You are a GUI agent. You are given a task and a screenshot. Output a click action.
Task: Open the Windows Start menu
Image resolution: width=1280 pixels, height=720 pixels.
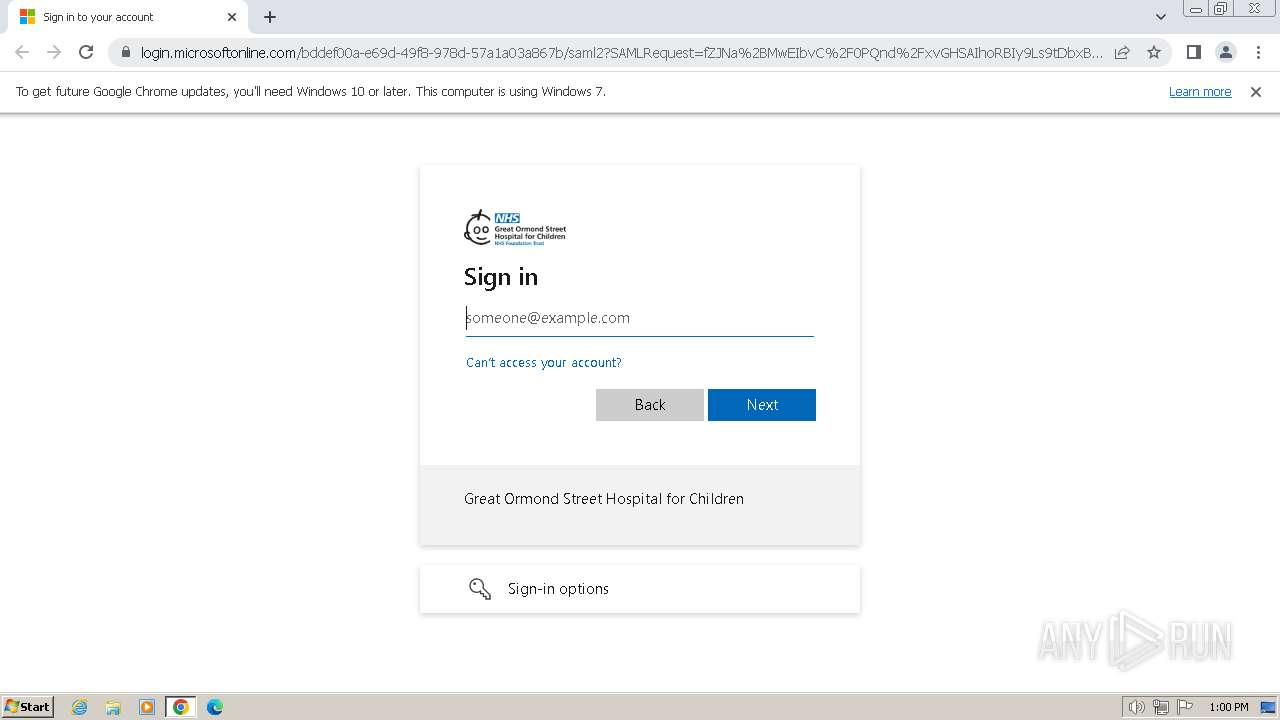click(28, 706)
